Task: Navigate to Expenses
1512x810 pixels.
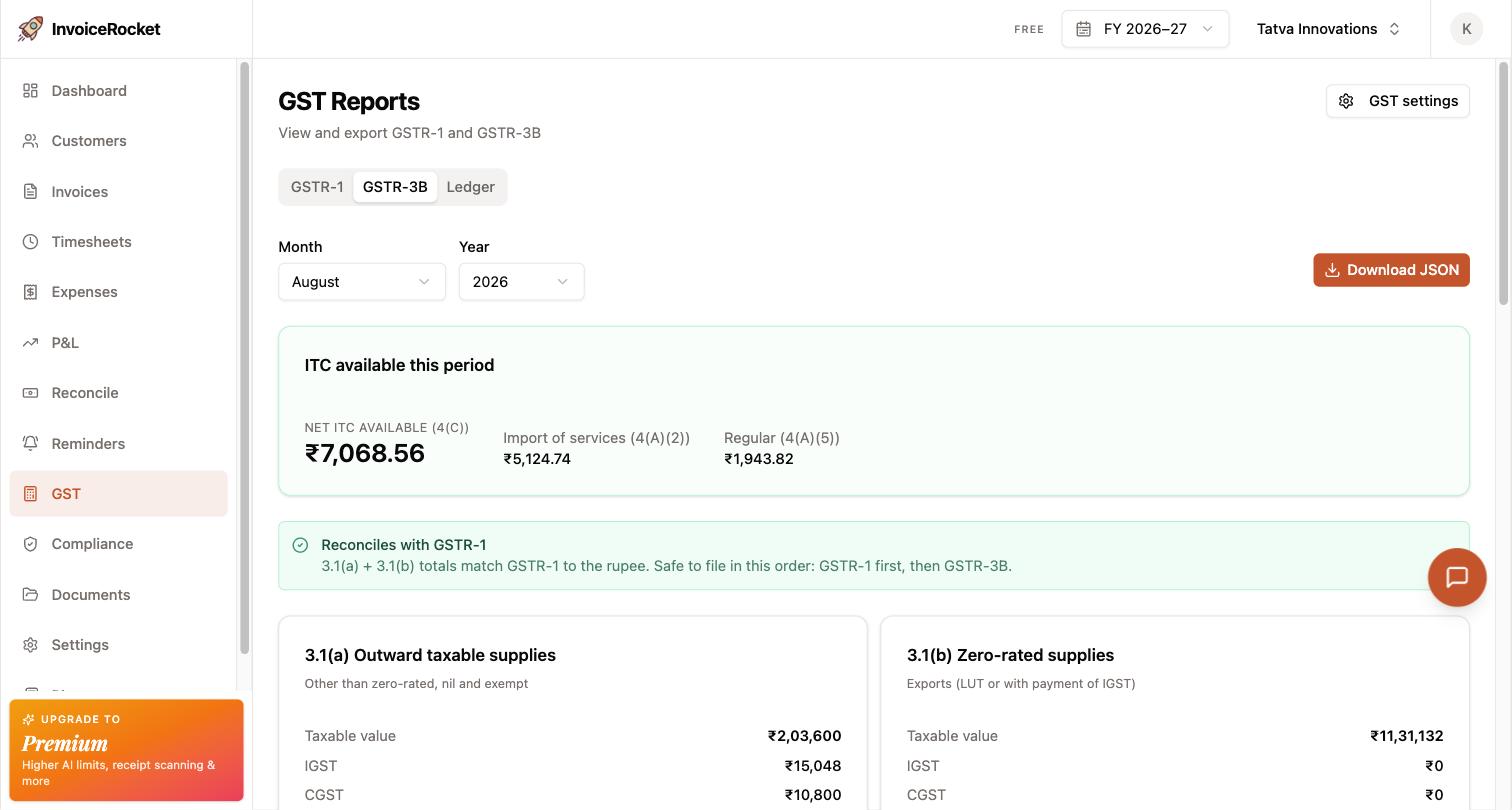Action: tap(119, 292)
